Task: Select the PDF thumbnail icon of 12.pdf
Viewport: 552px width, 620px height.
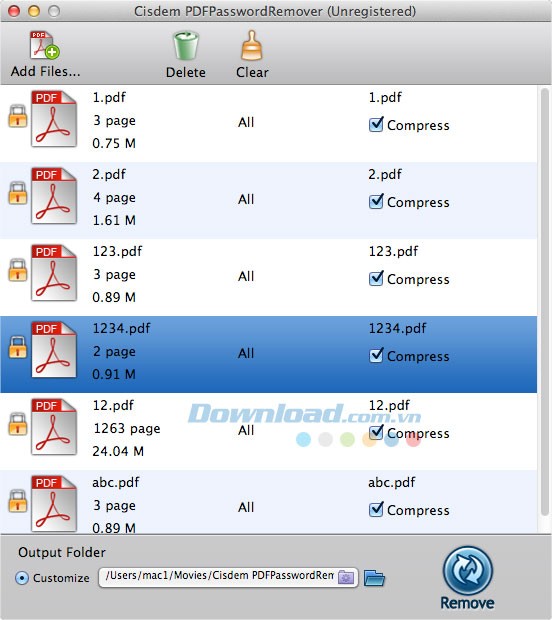Action: coord(54,427)
